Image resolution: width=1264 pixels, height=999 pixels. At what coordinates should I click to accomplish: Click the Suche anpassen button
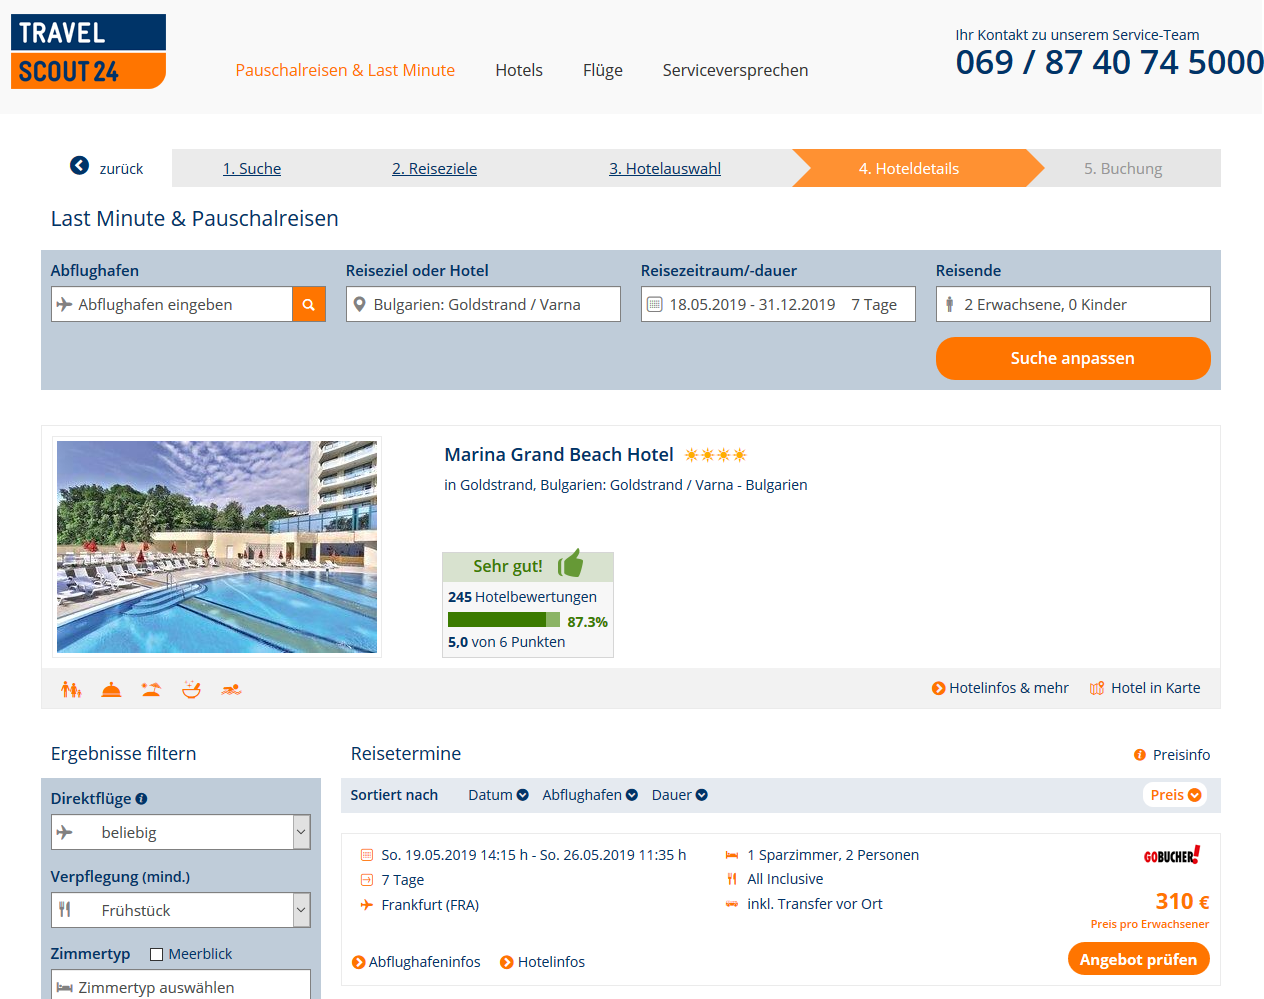[1073, 358]
